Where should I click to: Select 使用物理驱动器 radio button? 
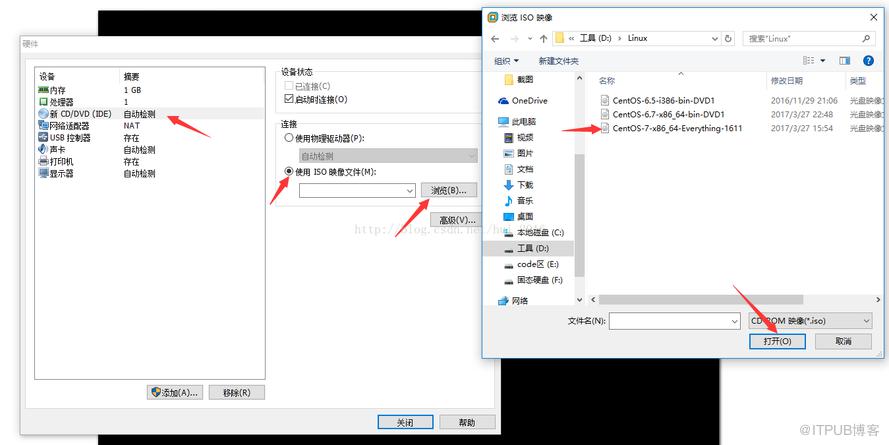289,138
